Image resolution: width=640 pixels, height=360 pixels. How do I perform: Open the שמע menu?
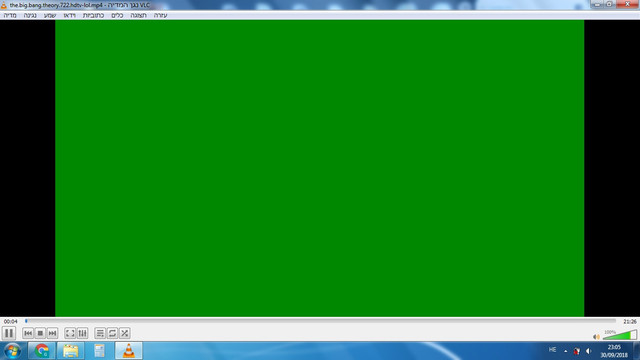50,16
